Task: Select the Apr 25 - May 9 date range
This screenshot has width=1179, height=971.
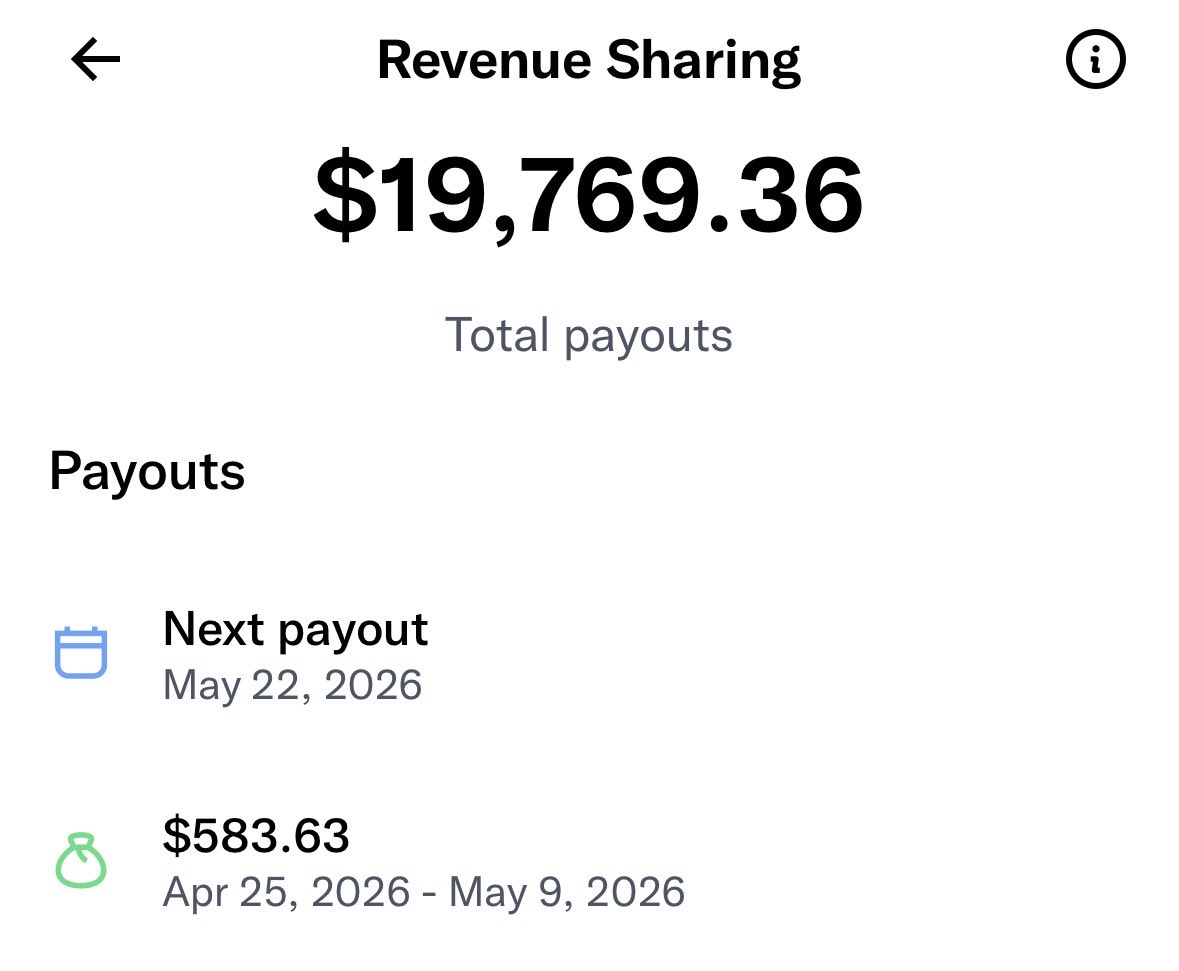Action: pyautogui.click(x=424, y=892)
